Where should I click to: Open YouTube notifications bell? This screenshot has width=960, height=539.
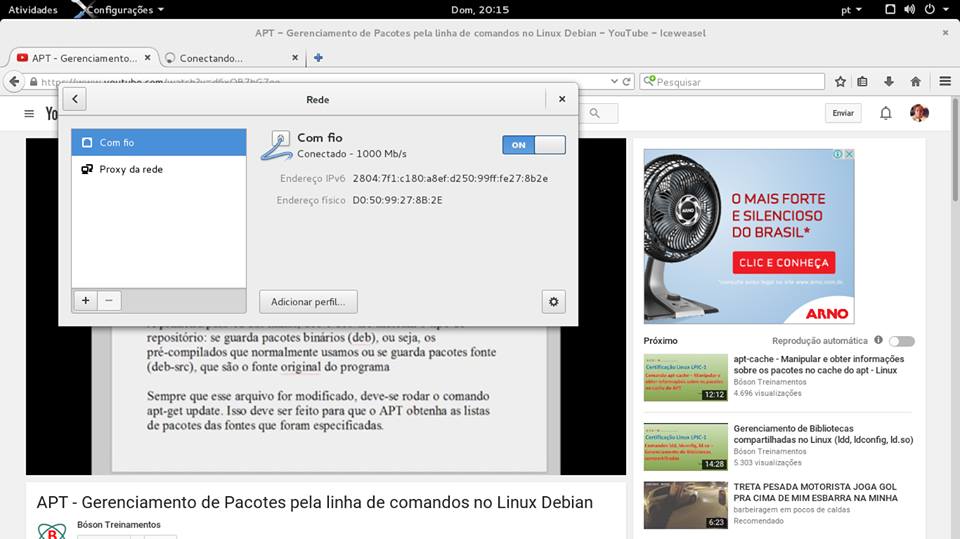885,113
